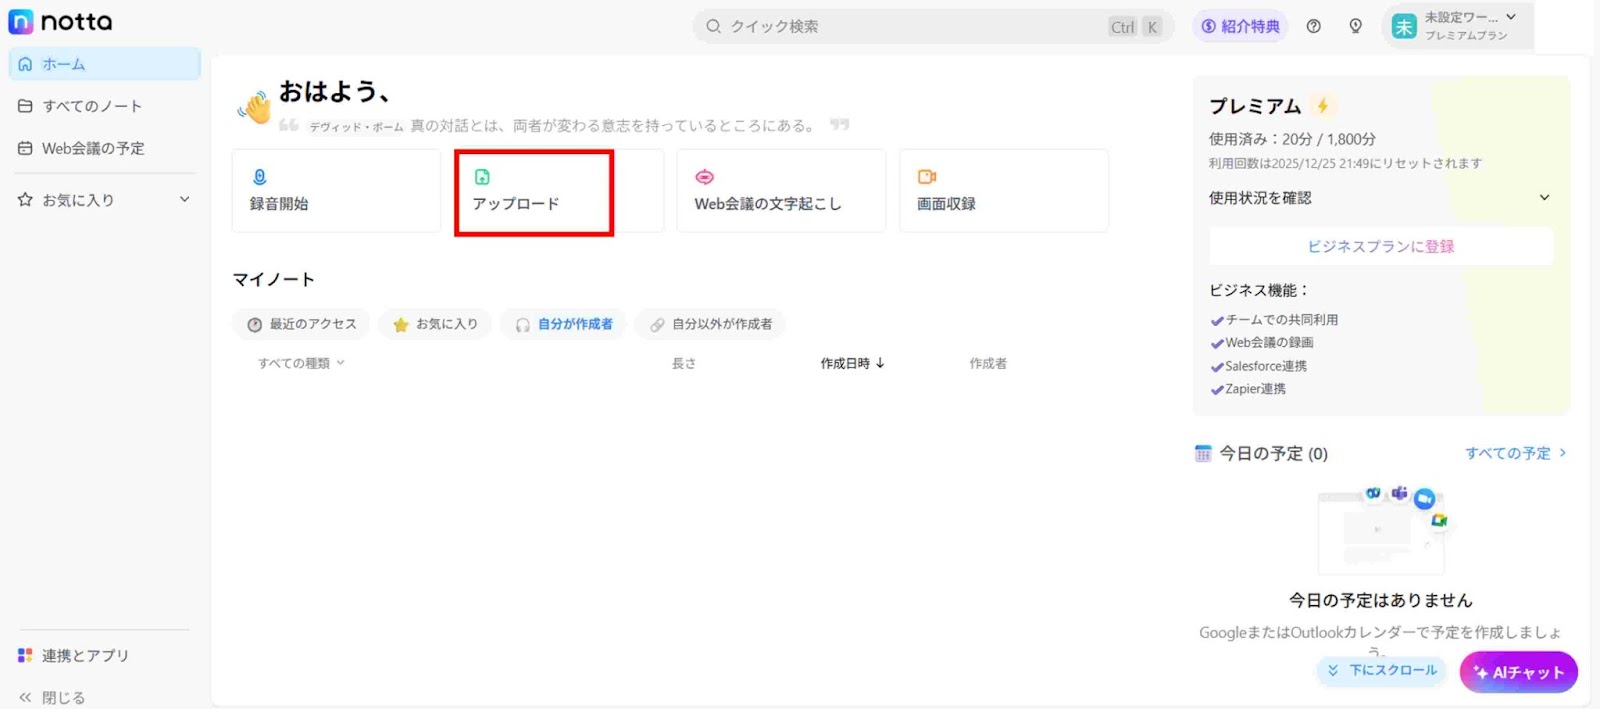The height and width of the screenshot is (709, 1600).
Task: Select the 自分が作成者 filter tab
Action: coord(564,324)
